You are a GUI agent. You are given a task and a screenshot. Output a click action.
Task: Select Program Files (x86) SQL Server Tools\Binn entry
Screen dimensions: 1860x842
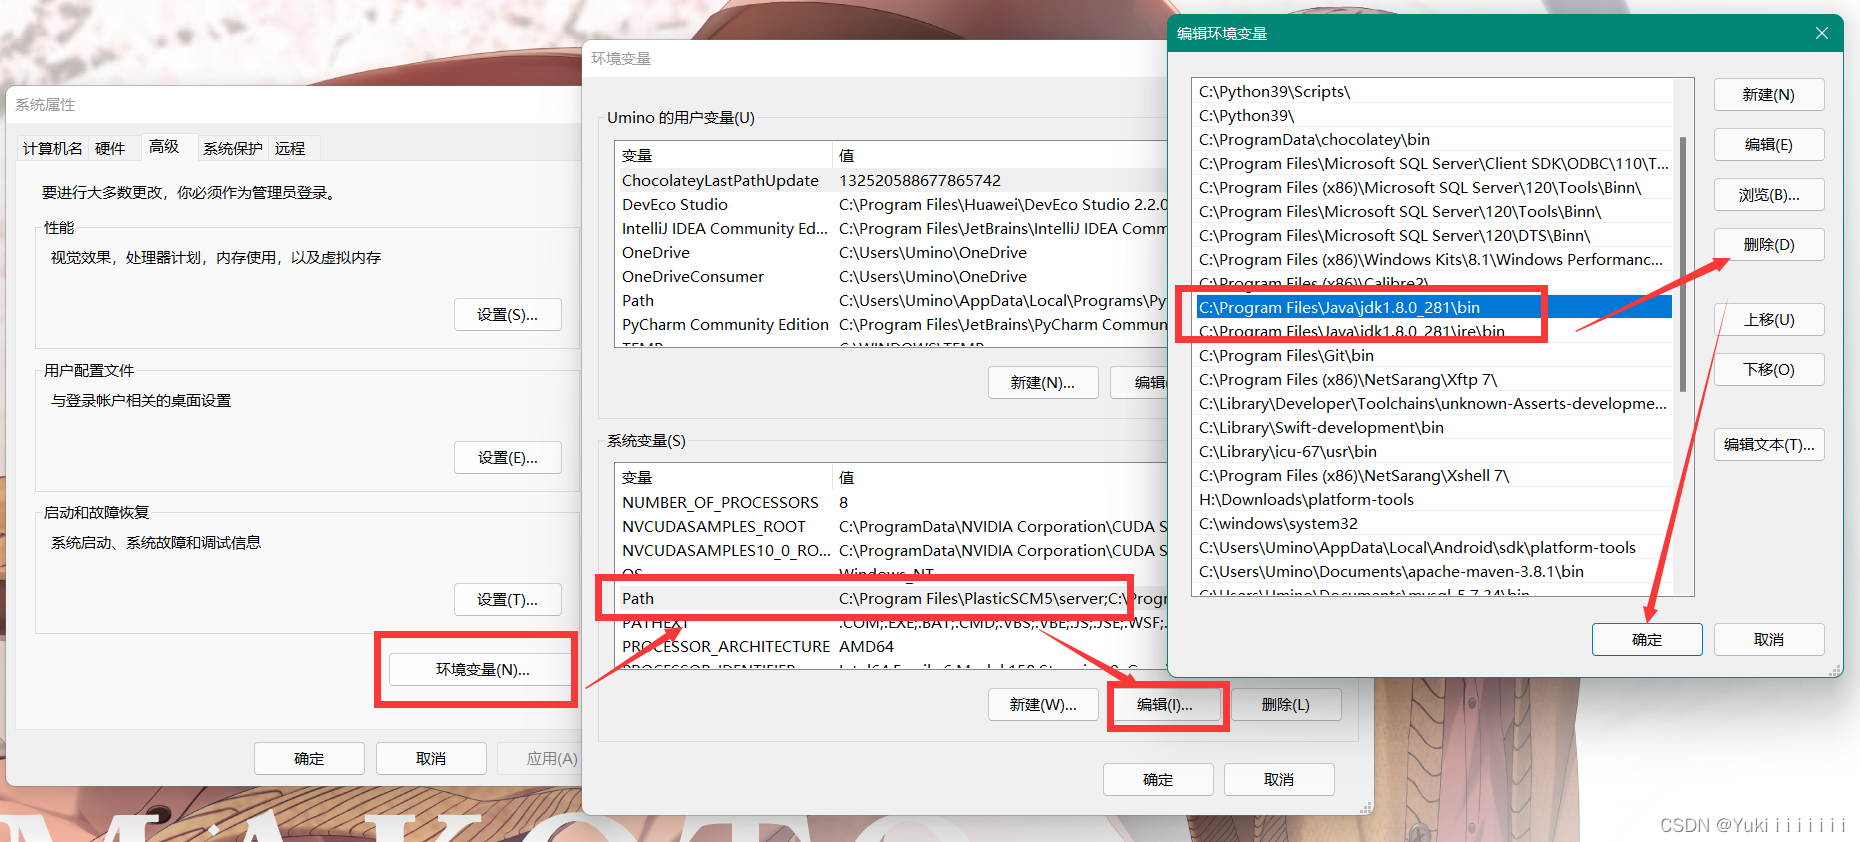[x=1433, y=187]
